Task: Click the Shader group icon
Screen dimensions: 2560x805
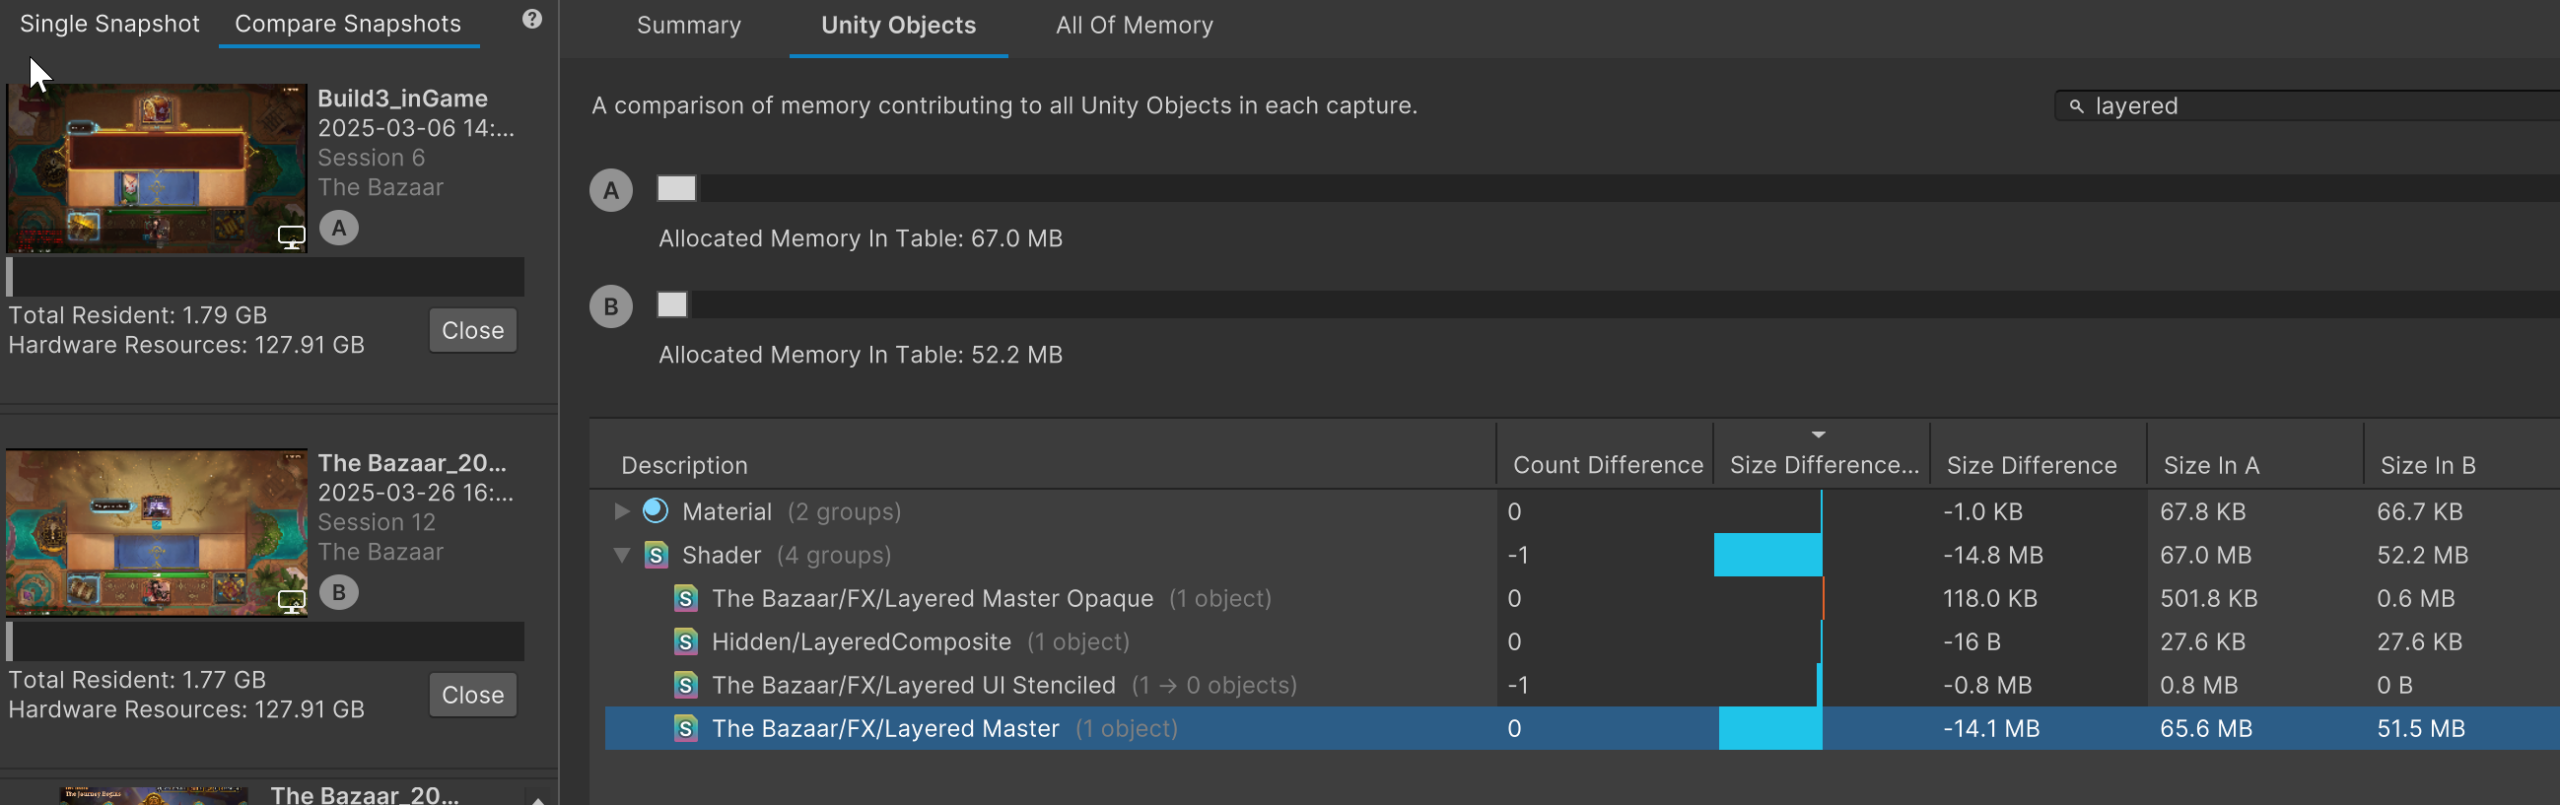Action: [656, 555]
